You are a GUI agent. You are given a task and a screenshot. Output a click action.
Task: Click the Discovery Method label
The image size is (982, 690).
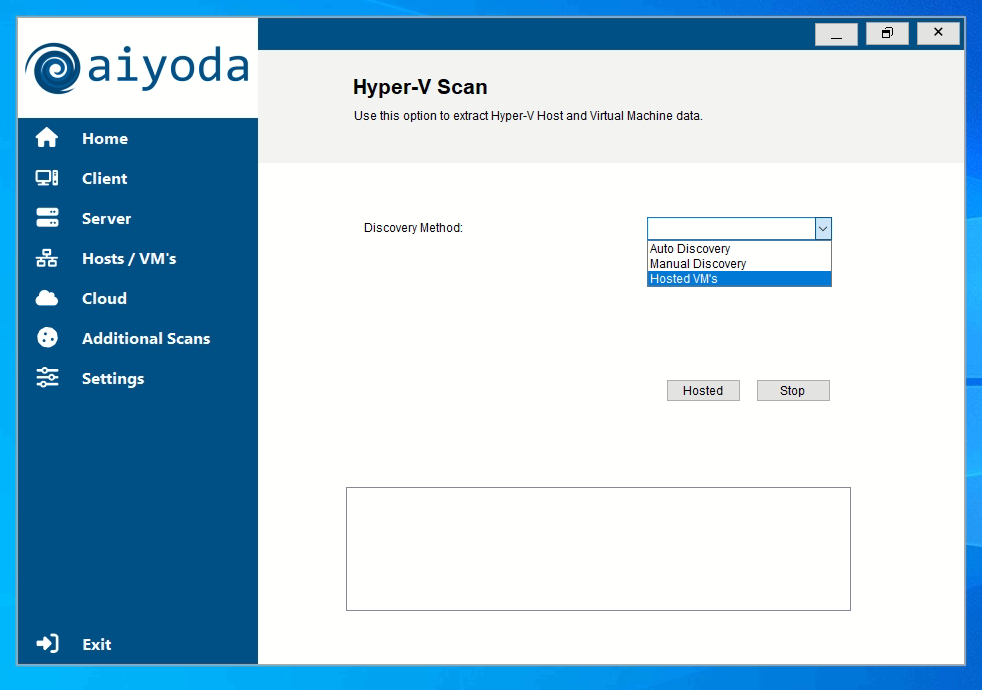[413, 228]
